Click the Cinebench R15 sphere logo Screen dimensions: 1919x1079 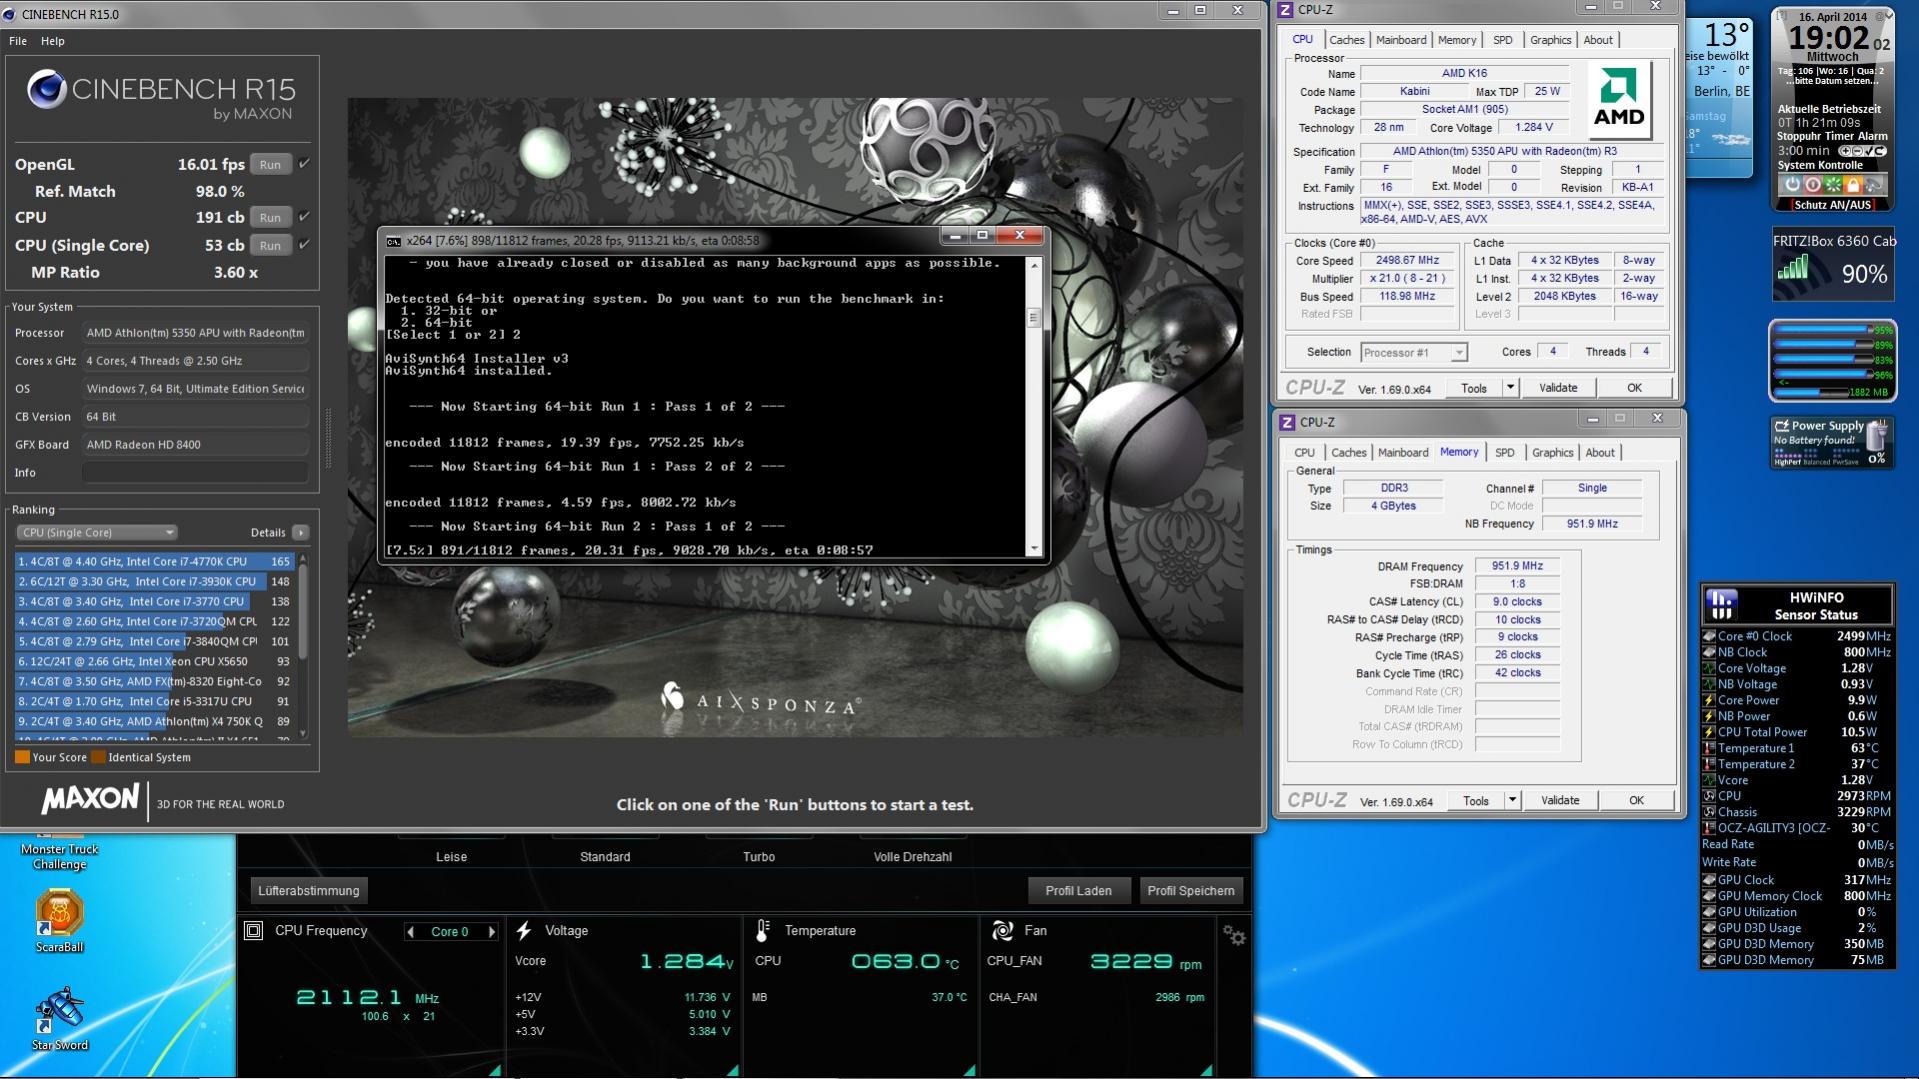coord(46,89)
